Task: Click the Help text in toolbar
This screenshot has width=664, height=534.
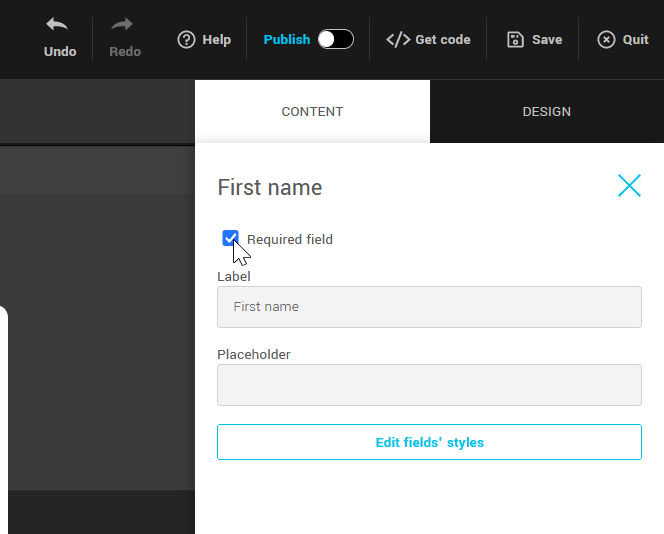Action: click(216, 40)
